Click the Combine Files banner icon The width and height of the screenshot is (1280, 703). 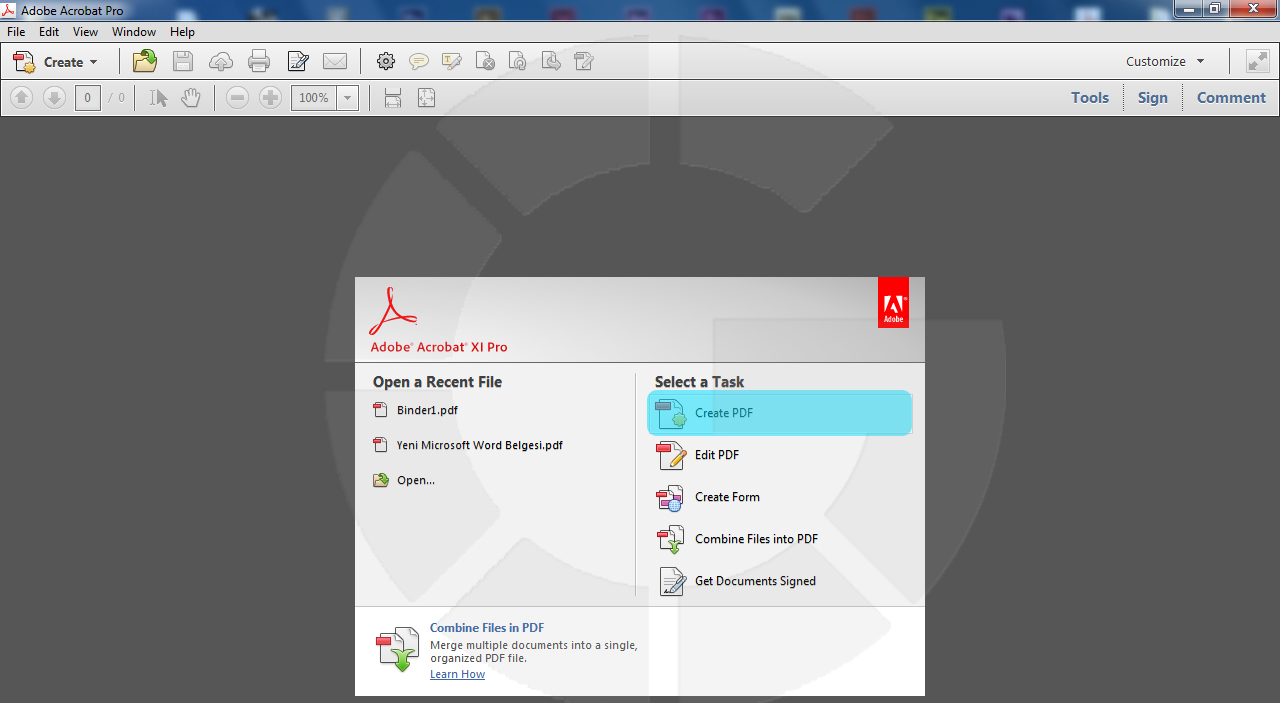tap(397, 649)
